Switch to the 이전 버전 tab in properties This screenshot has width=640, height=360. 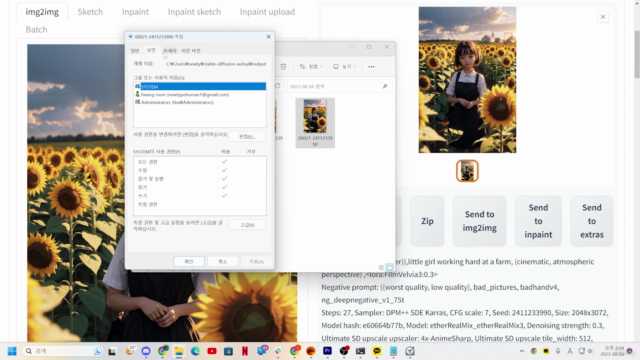(x=191, y=51)
